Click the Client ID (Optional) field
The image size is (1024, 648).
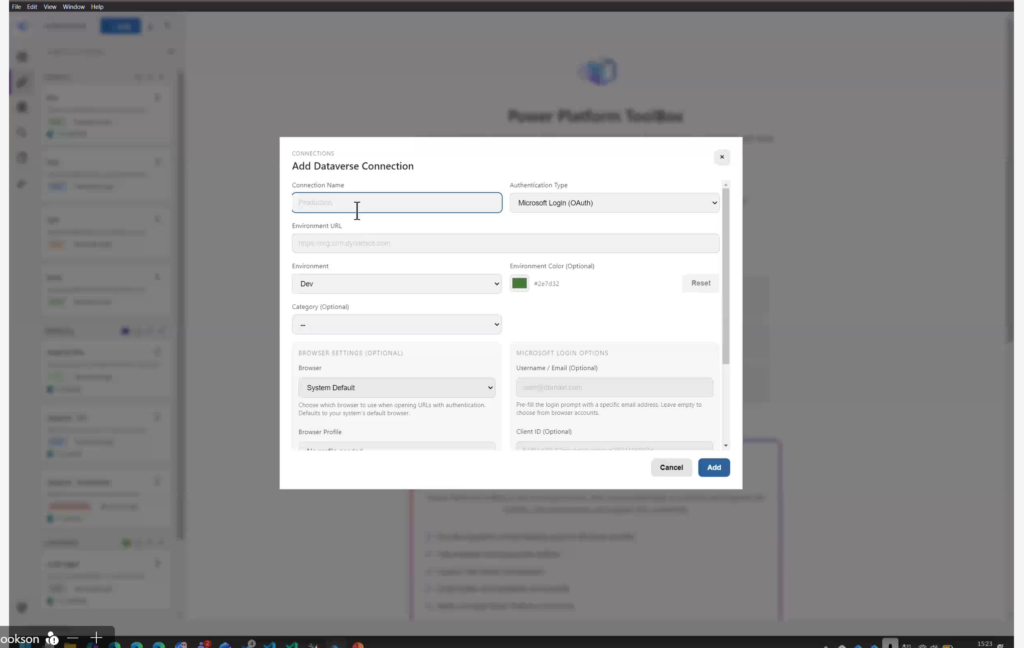pos(614,446)
